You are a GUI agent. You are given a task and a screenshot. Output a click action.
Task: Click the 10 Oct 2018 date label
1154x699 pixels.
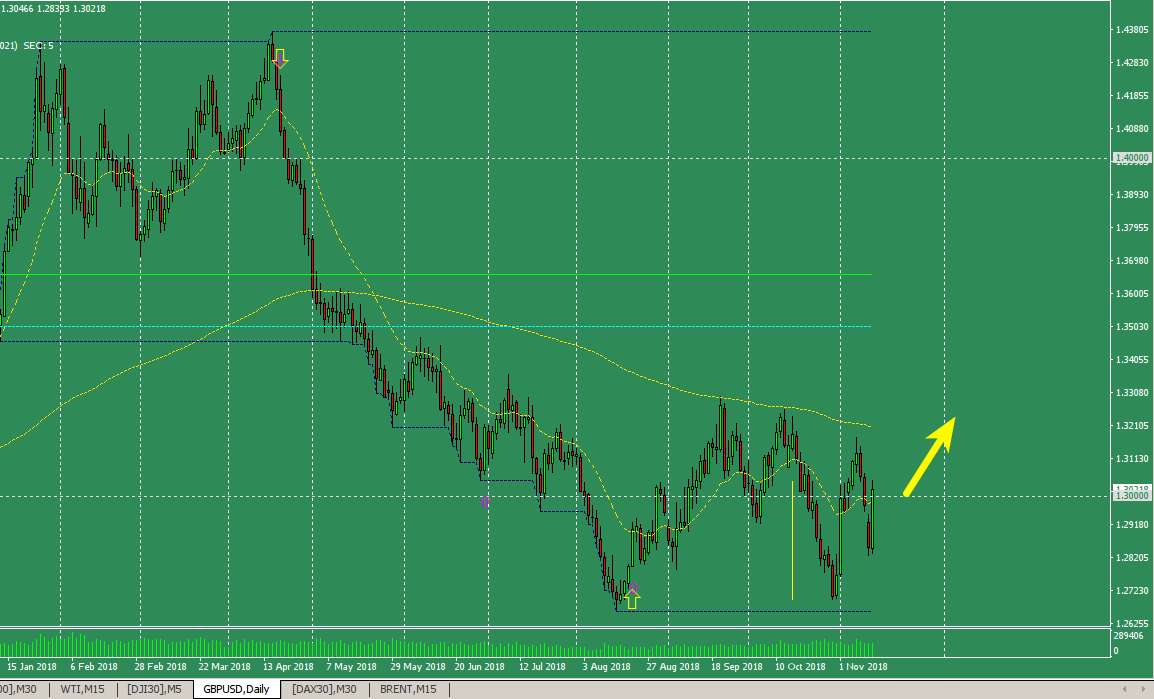pos(800,667)
